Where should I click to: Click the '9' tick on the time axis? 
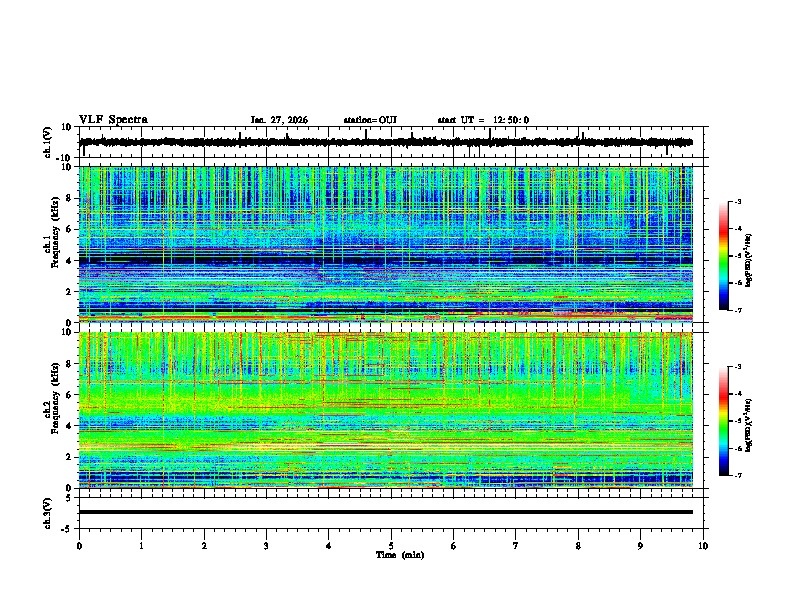pos(640,546)
